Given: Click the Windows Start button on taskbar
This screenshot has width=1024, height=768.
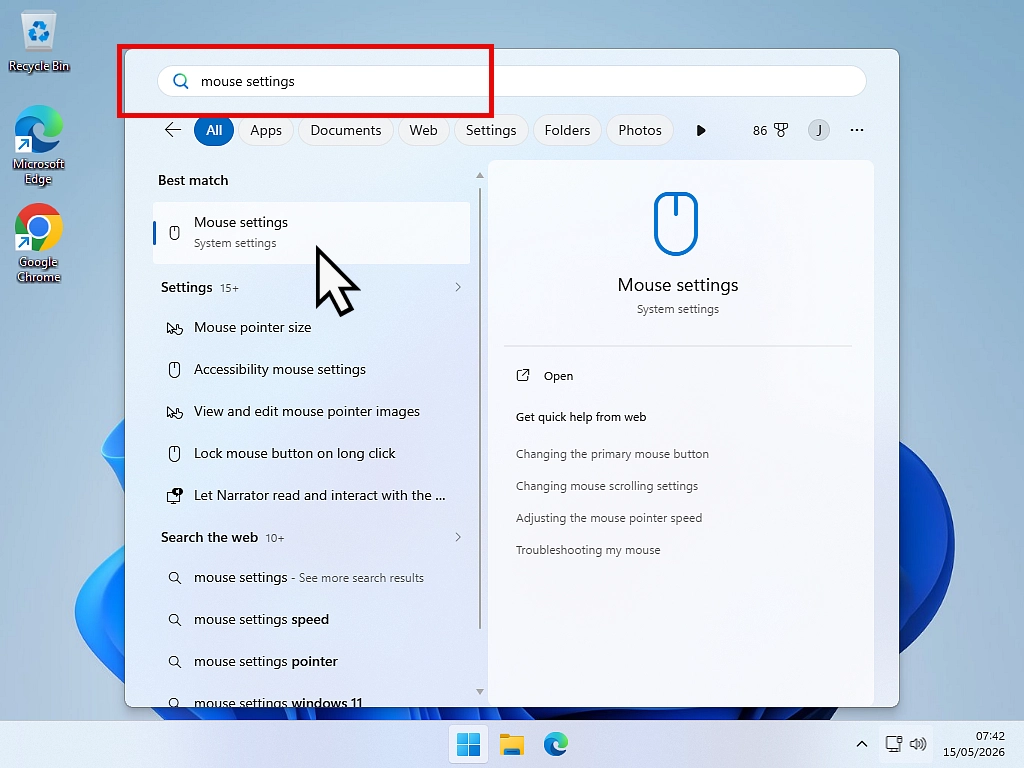Looking at the screenshot, I should point(468,744).
